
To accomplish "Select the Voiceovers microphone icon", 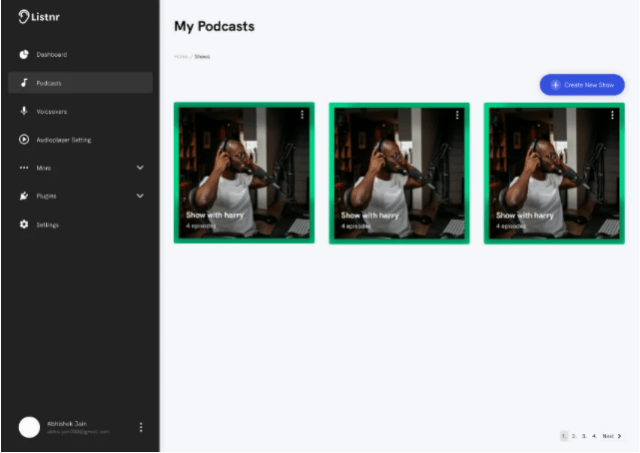I will pyautogui.click(x=24, y=111).
